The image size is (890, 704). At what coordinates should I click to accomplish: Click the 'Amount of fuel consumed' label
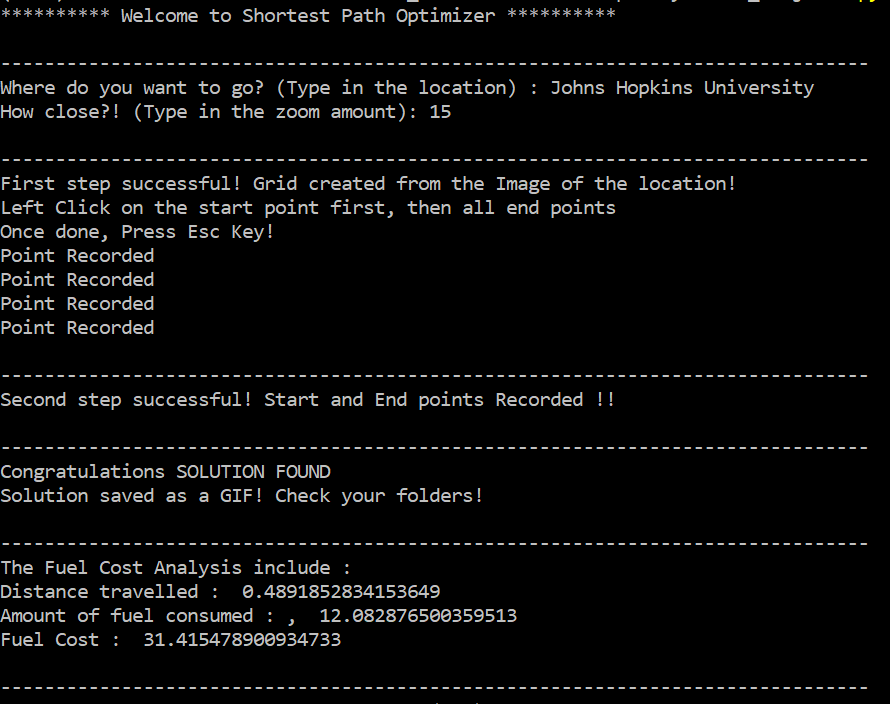point(127,615)
